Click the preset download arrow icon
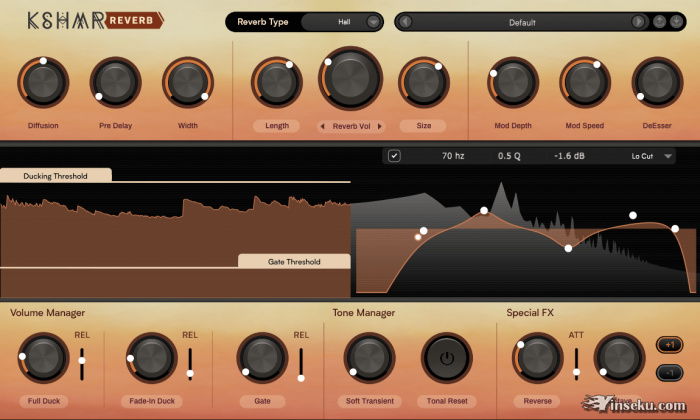Screen dimensions: 700x420 click(675, 21)
